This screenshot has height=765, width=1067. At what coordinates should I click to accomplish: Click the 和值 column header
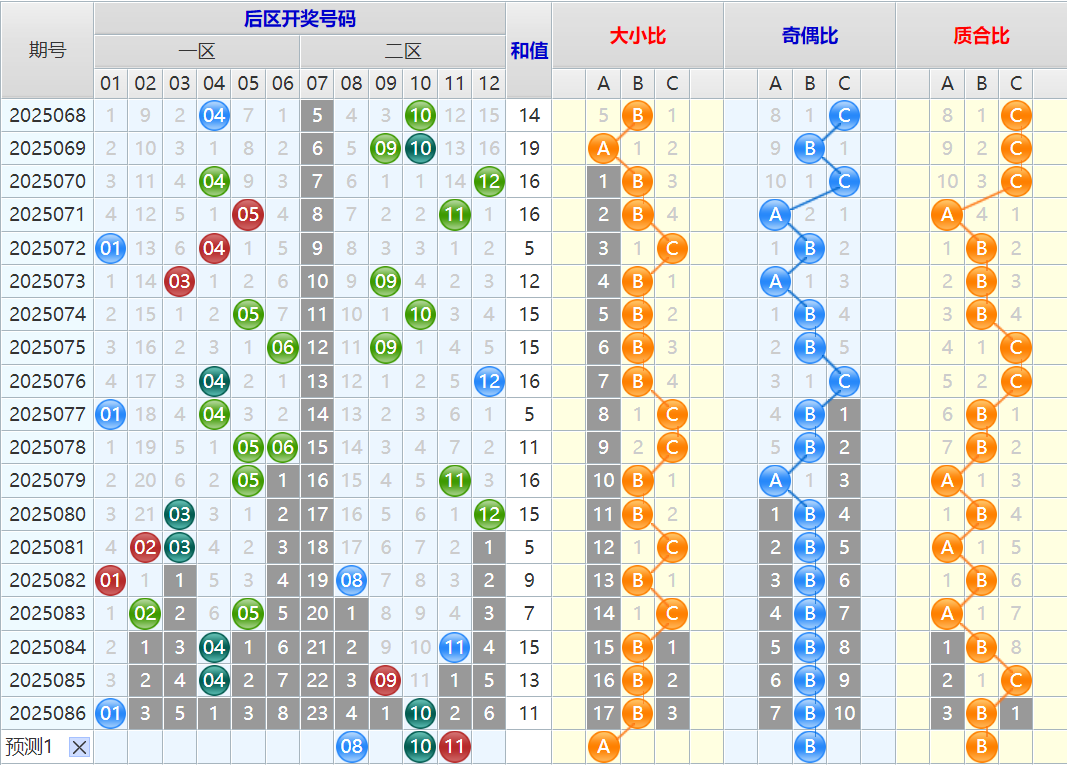pos(529,50)
